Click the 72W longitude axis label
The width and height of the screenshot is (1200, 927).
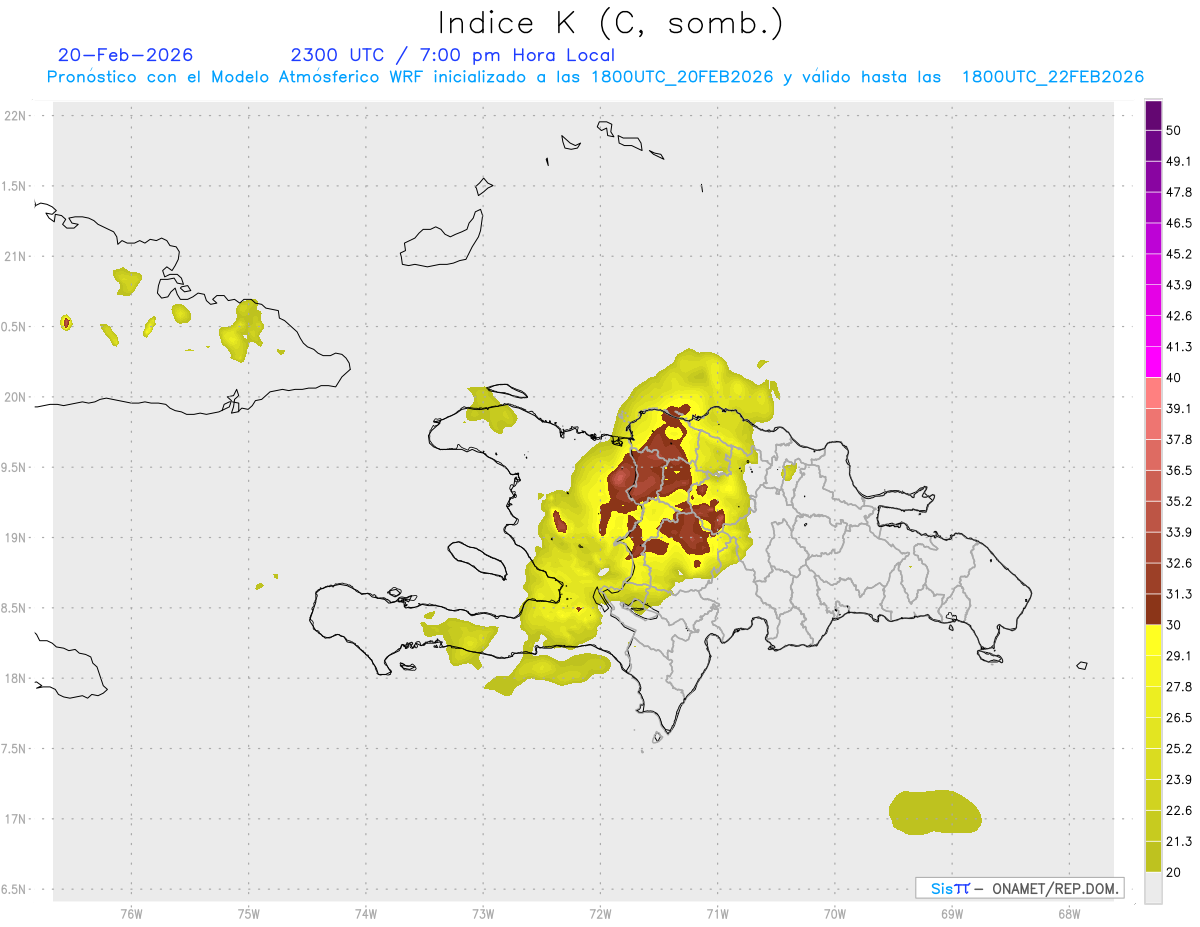pos(600,913)
